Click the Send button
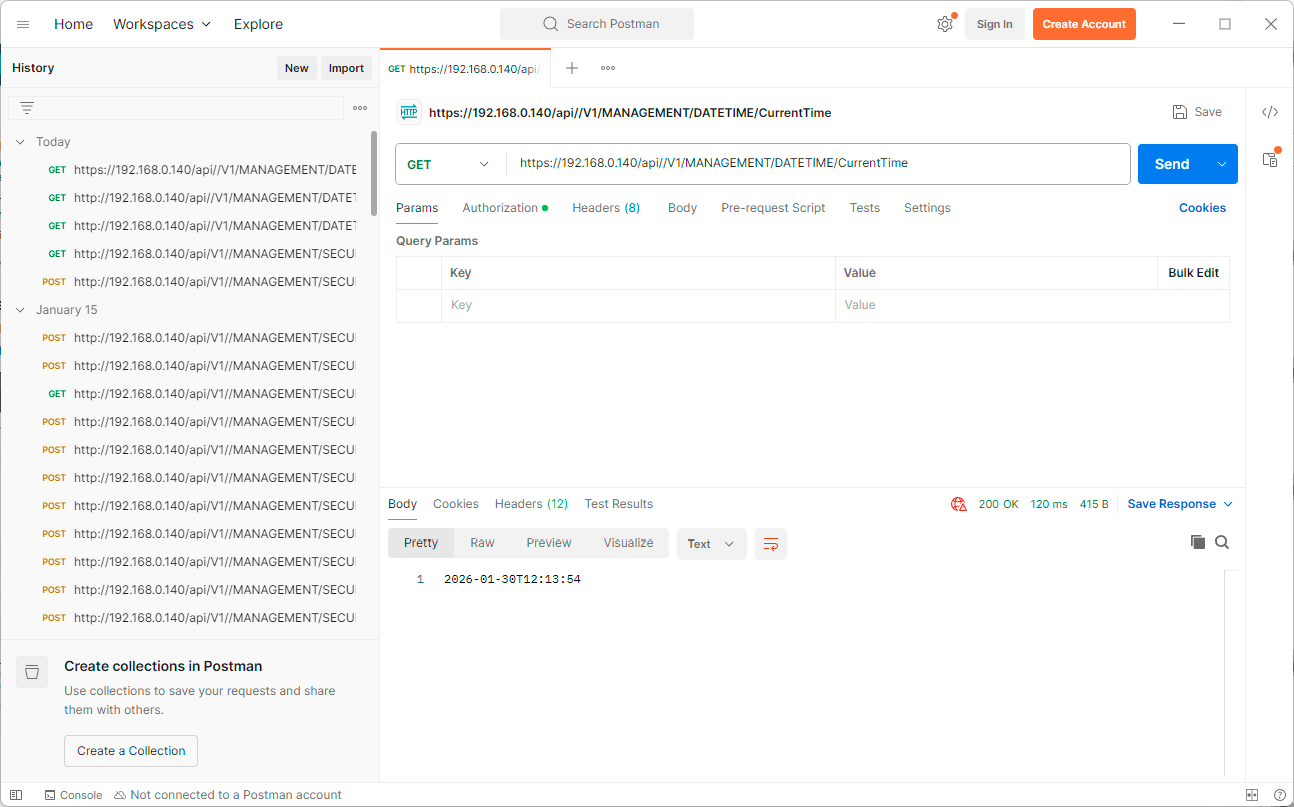Screen dimensions: 1294x807 1172,164
